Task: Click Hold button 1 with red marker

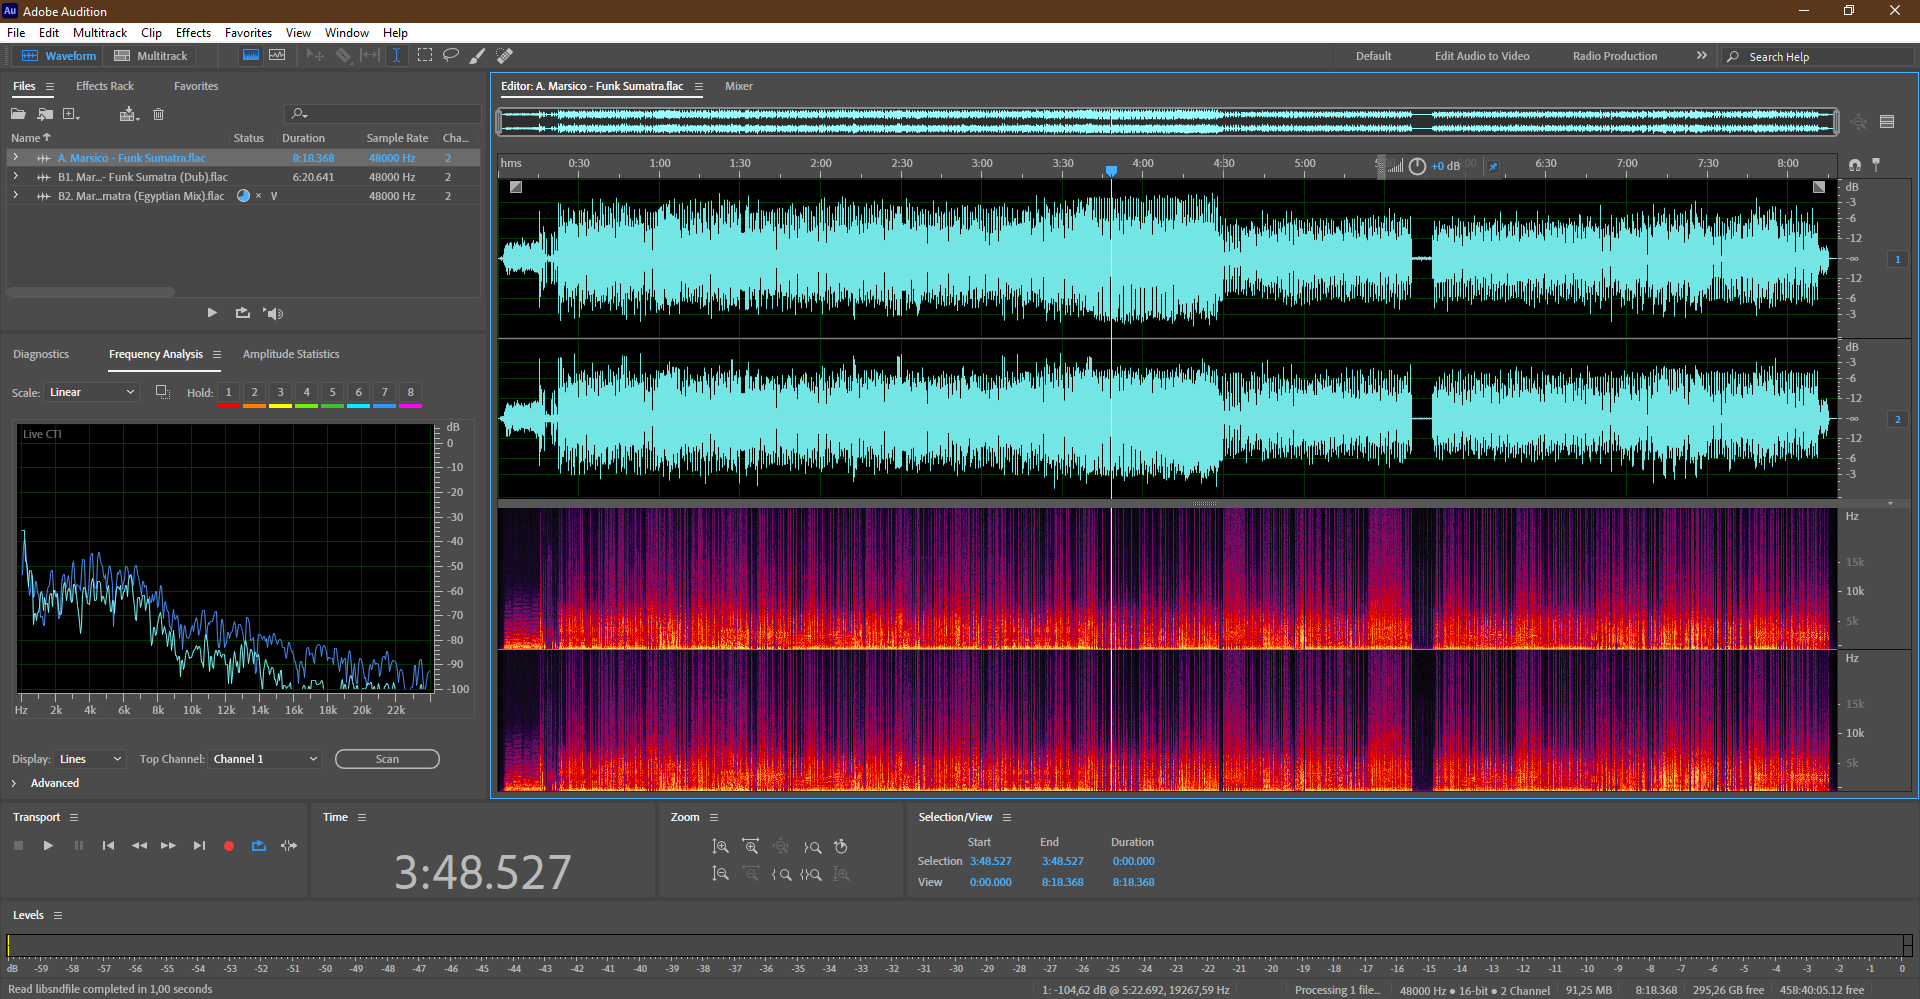Action: point(229,394)
